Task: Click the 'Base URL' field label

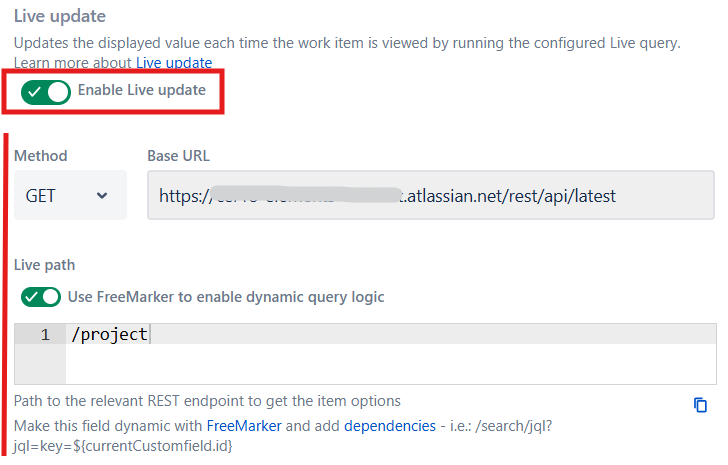Action: 178,156
